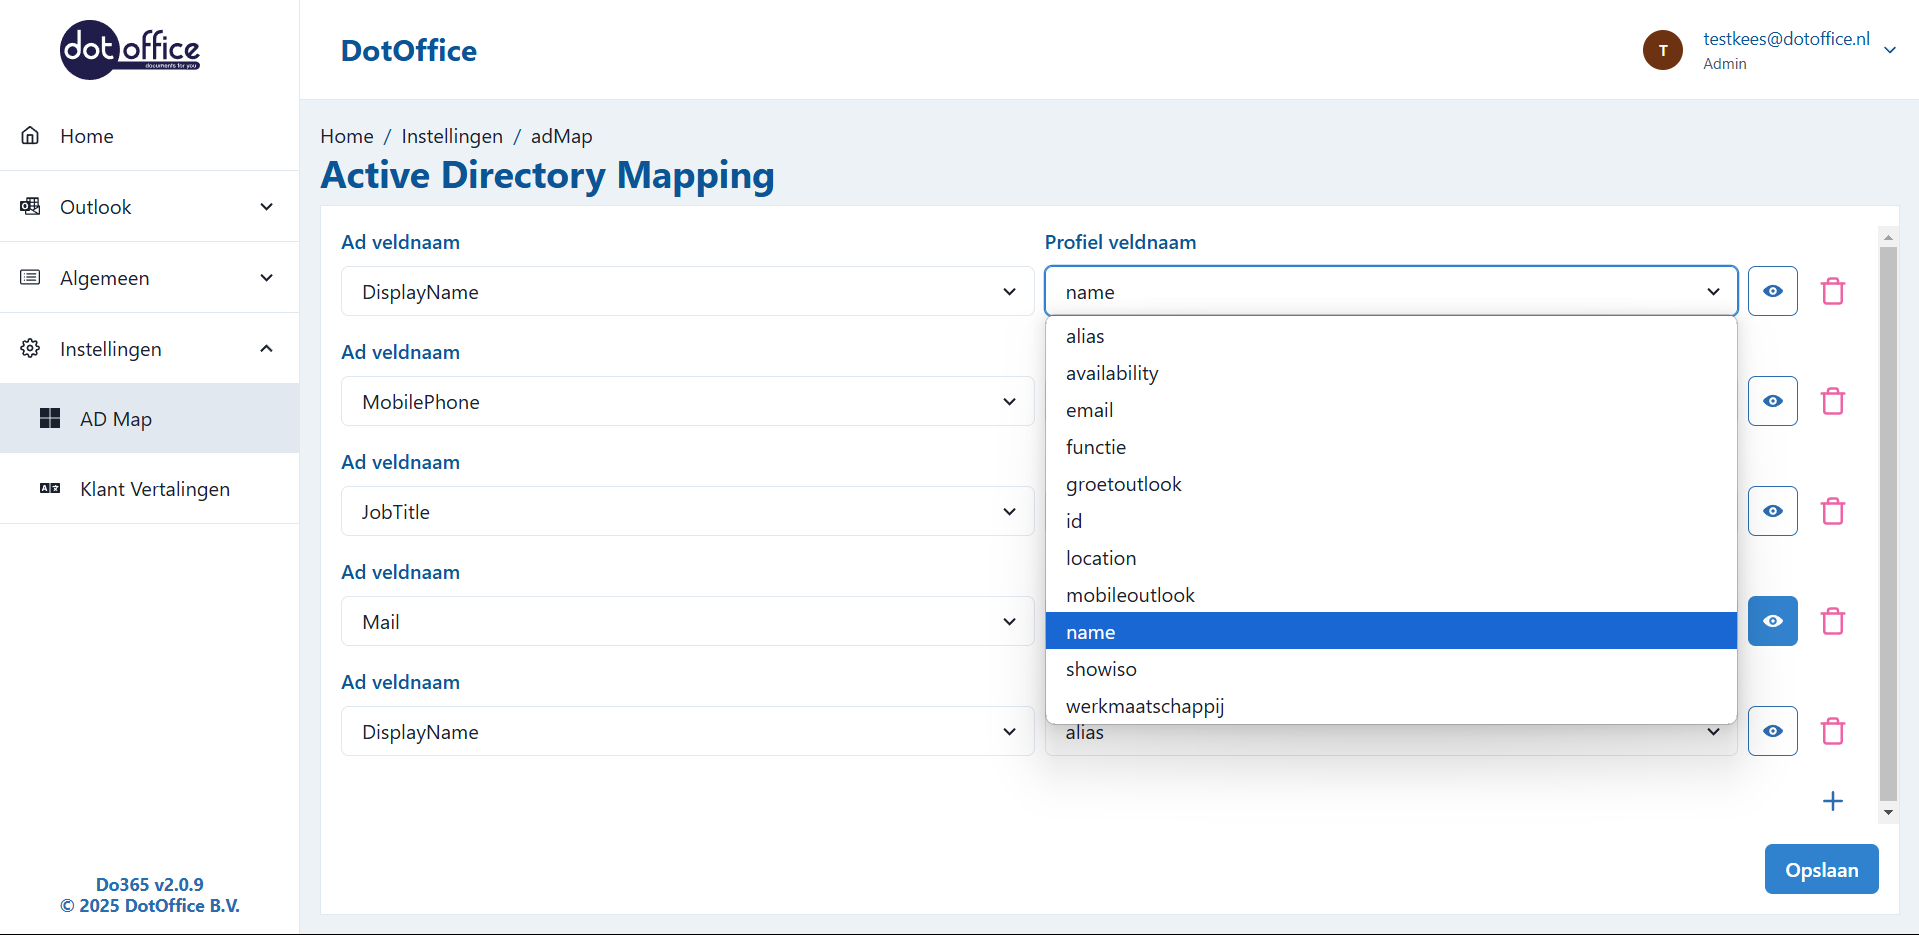Add a new mapping with plus icon
The image size is (1919, 935).
pyautogui.click(x=1832, y=801)
